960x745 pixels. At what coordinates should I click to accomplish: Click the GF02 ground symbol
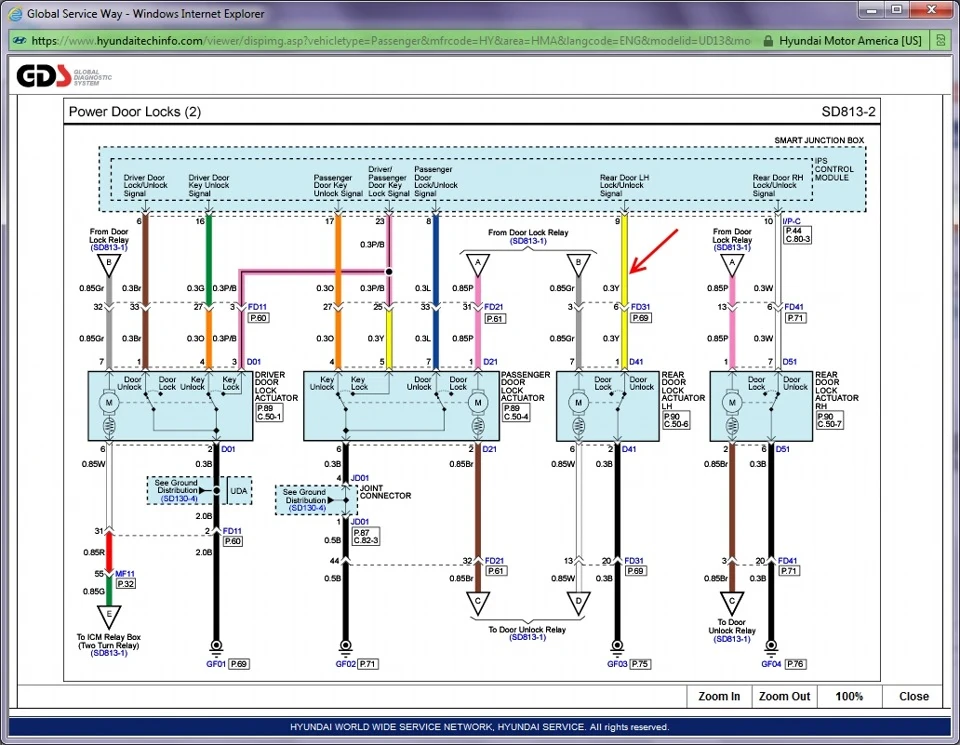pos(345,646)
